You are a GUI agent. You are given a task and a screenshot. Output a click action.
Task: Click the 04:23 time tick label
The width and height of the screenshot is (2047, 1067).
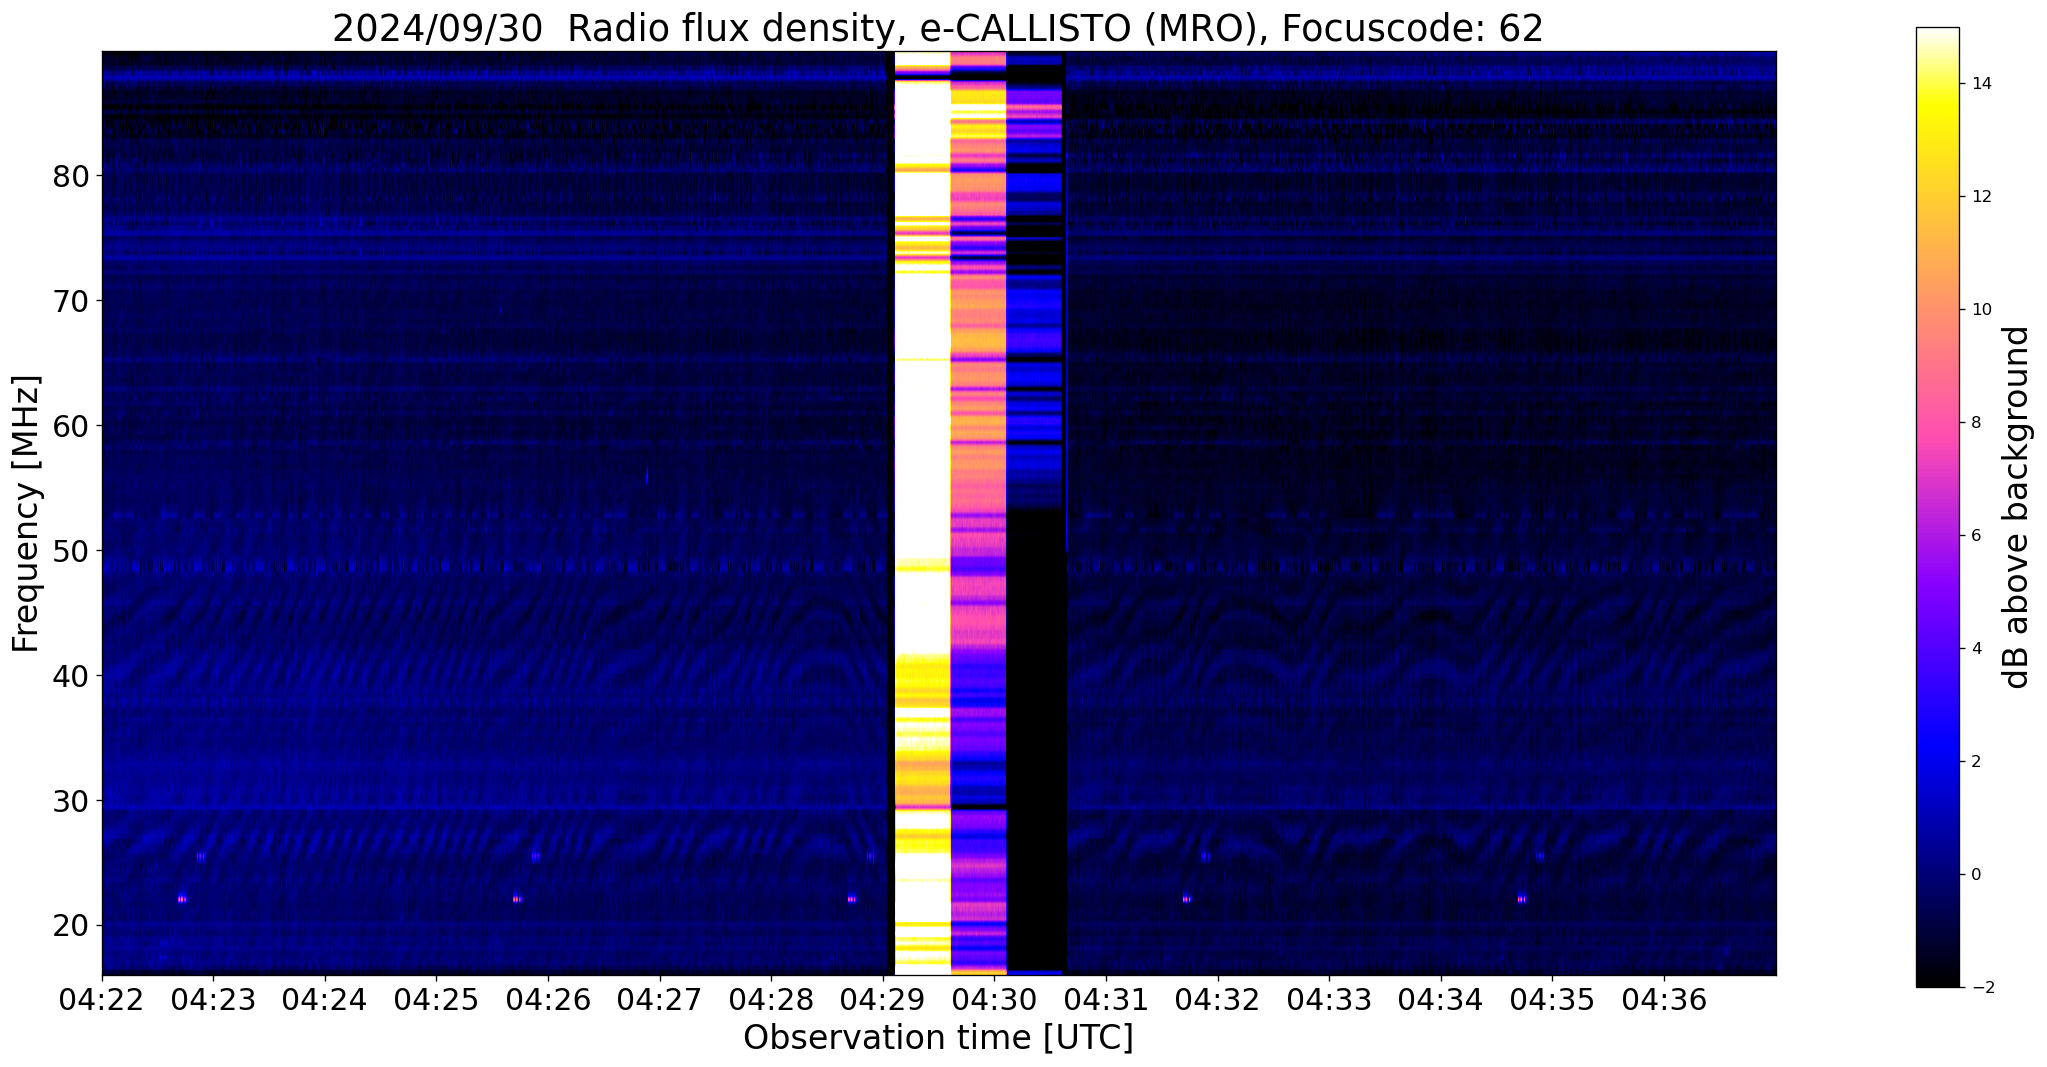pos(213,1000)
